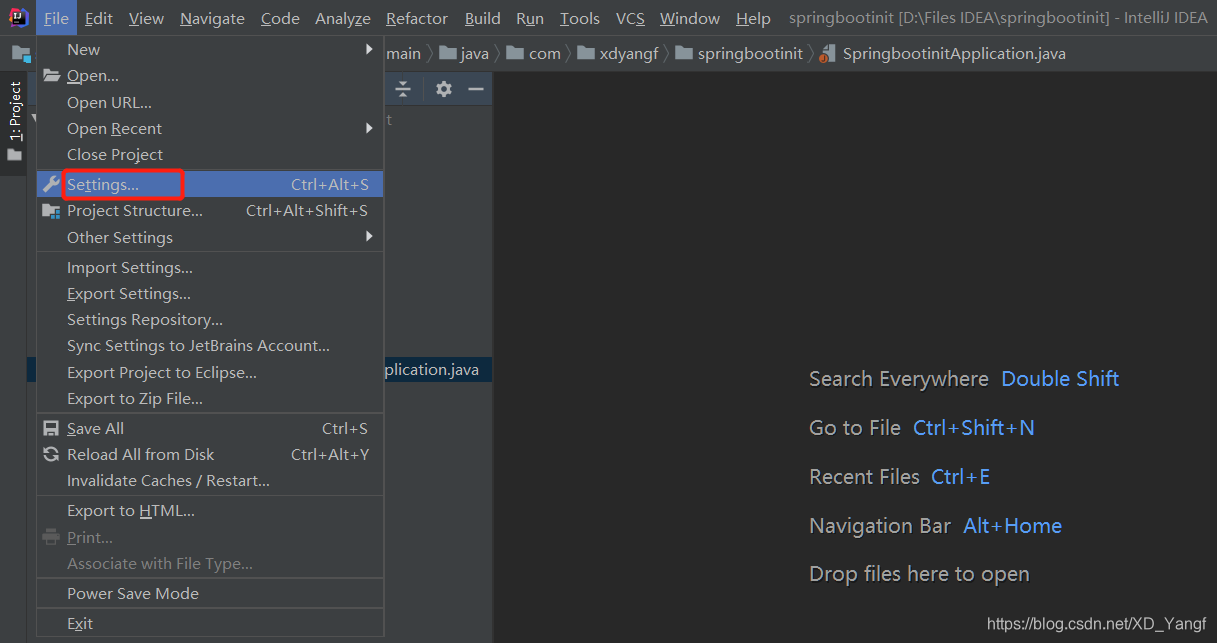Open the View menu
The height and width of the screenshot is (643, 1217).
coord(146,18)
